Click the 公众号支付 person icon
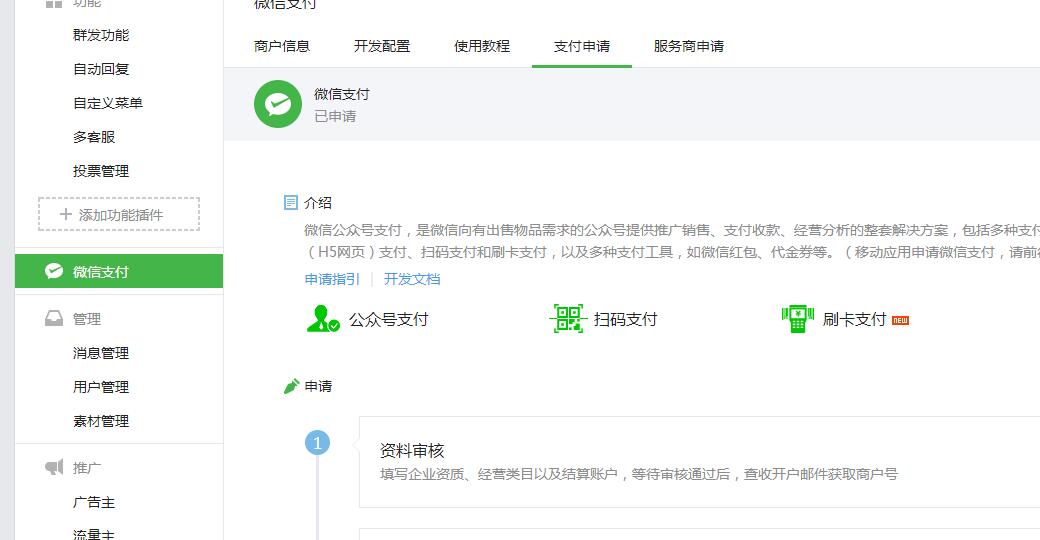The height and width of the screenshot is (540, 1040). point(323,318)
